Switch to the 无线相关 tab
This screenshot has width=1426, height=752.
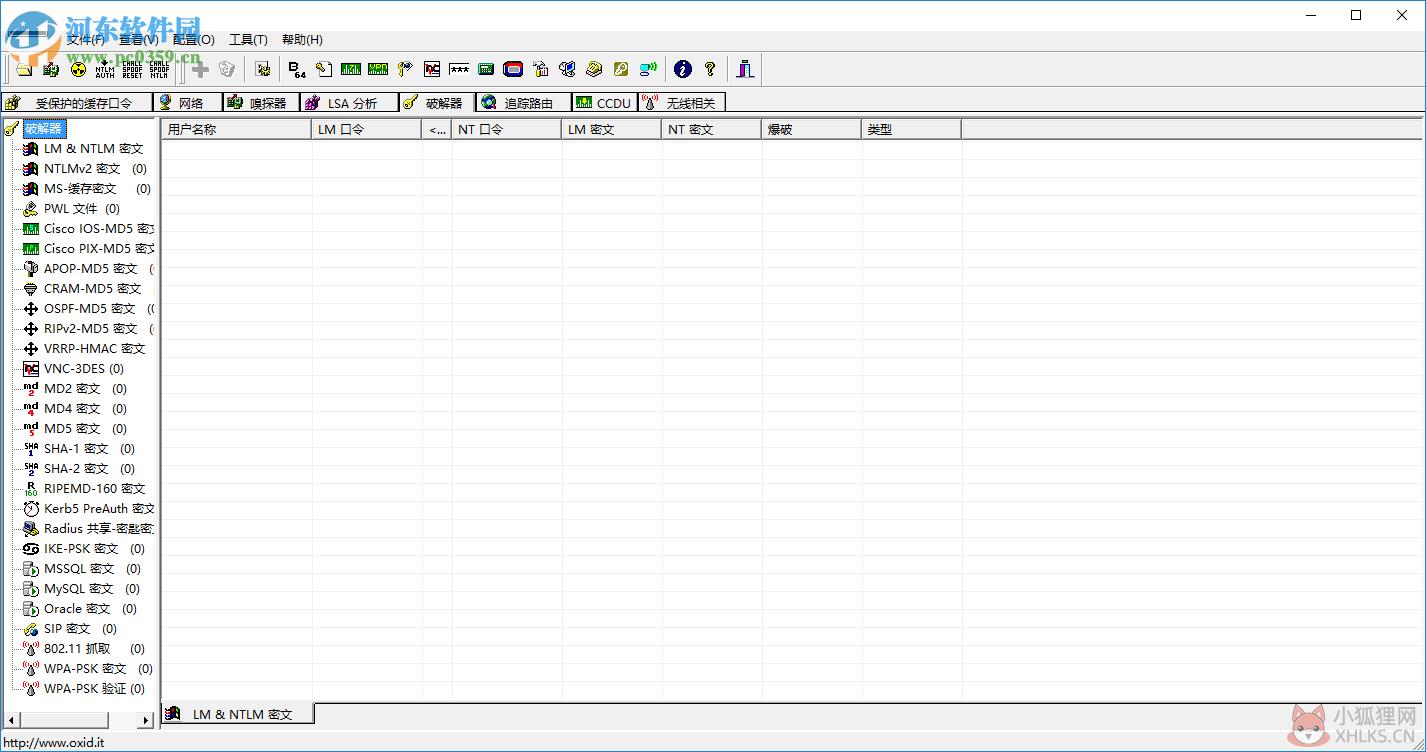681,103
